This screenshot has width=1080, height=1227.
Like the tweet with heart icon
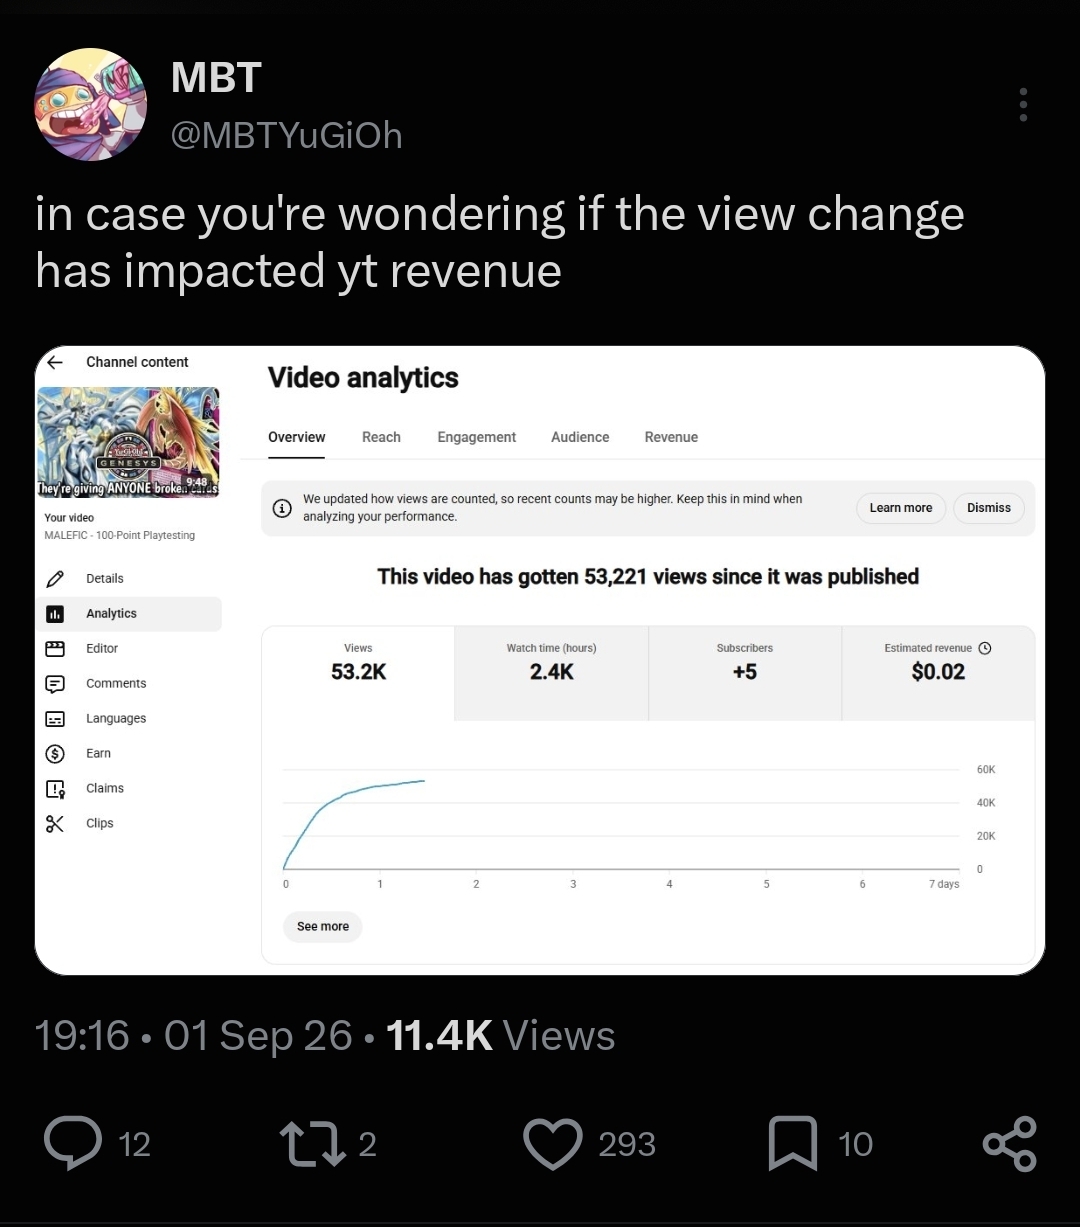pyautogui.click(x=553, y=1144)
